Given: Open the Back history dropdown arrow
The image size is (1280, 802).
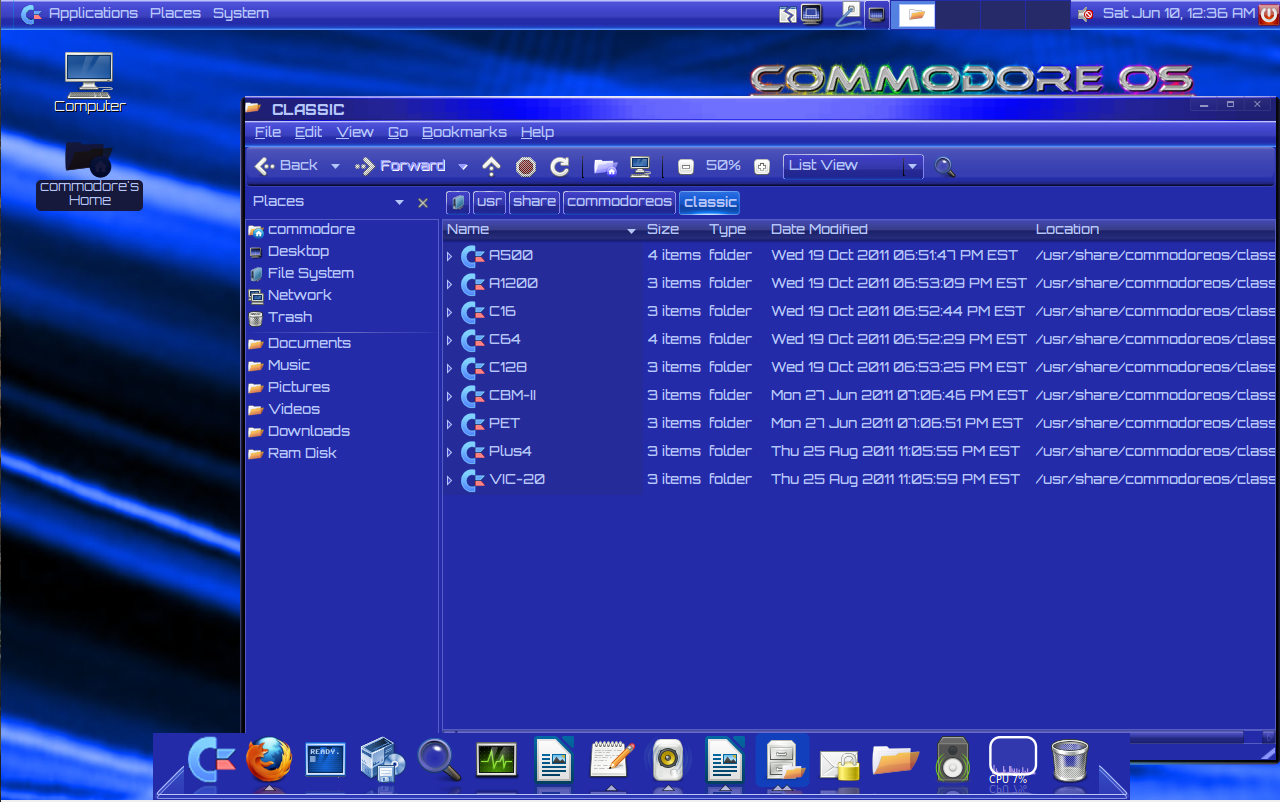Looking at the screenshot, I should coord(335,167).
